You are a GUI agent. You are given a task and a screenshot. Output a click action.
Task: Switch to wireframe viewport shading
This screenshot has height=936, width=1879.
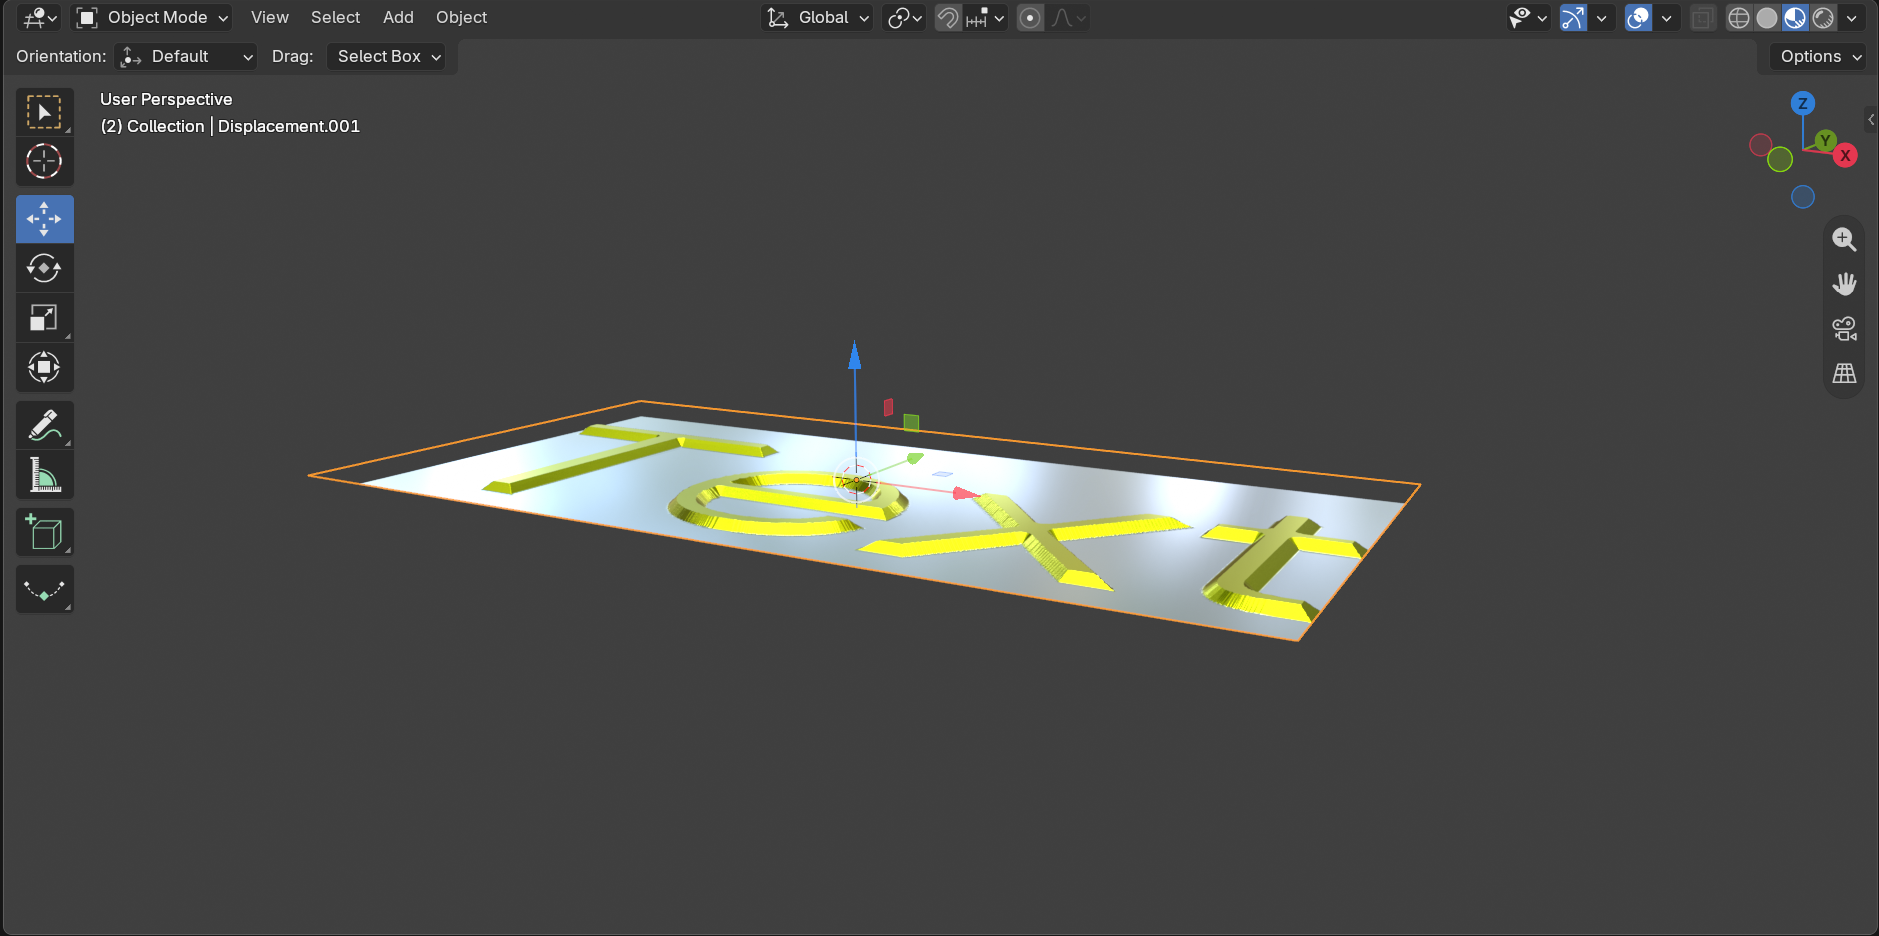click(1739, 18)
